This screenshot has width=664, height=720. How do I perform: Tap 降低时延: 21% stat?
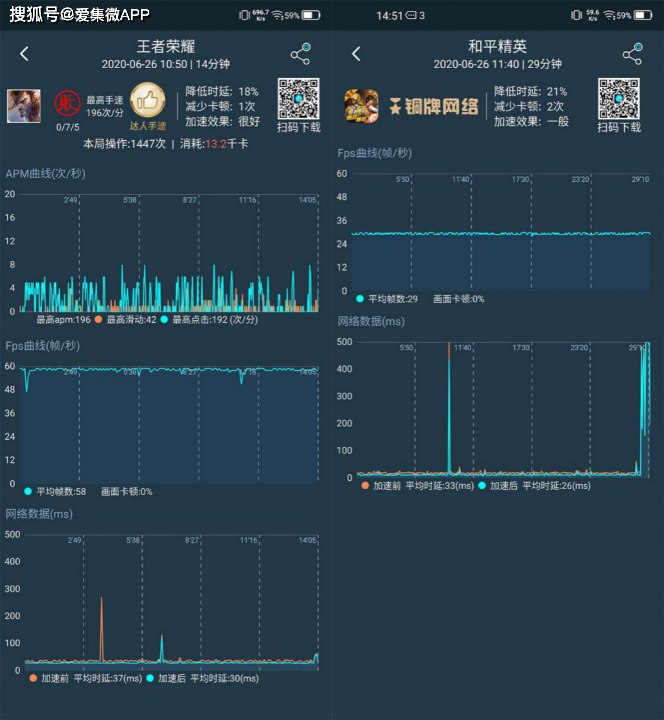pyautogui.click(x=530, y=91)
